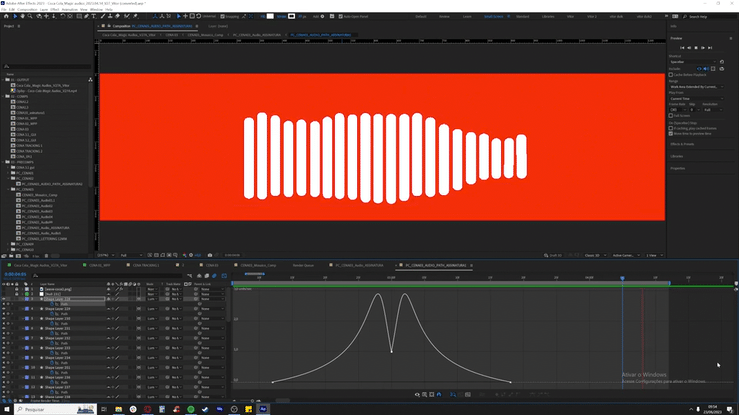The width and height of the screenshot is (739, 415).
Task: Select the Selection tool arrow
Action: pos(15,16)
